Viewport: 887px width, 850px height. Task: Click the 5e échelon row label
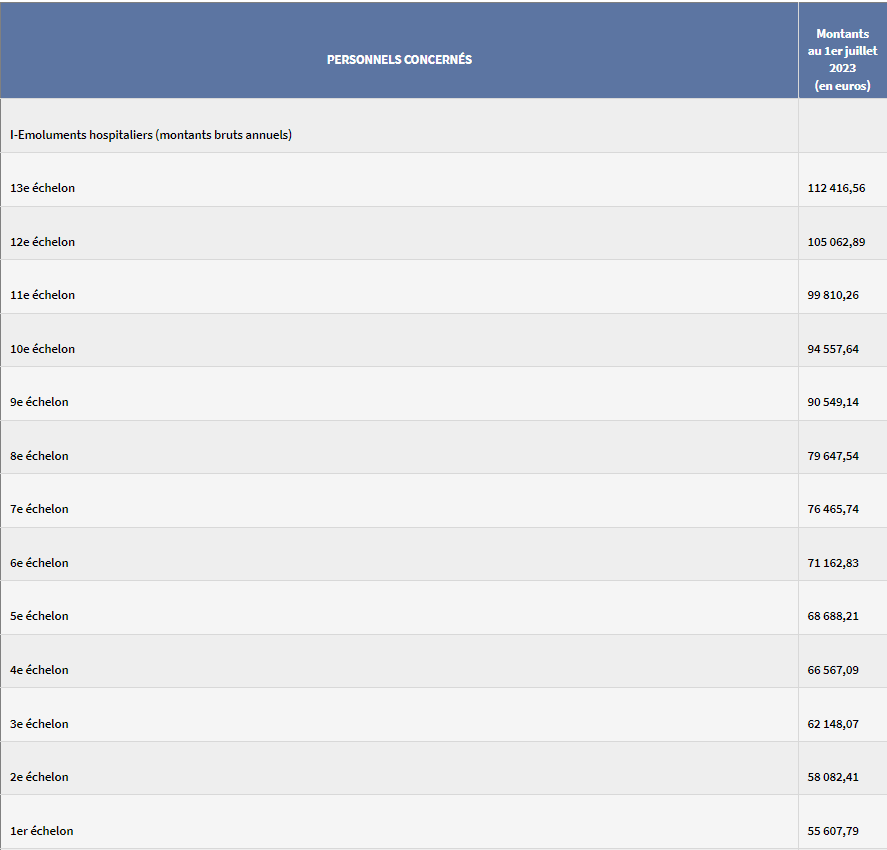pos(39,616)
